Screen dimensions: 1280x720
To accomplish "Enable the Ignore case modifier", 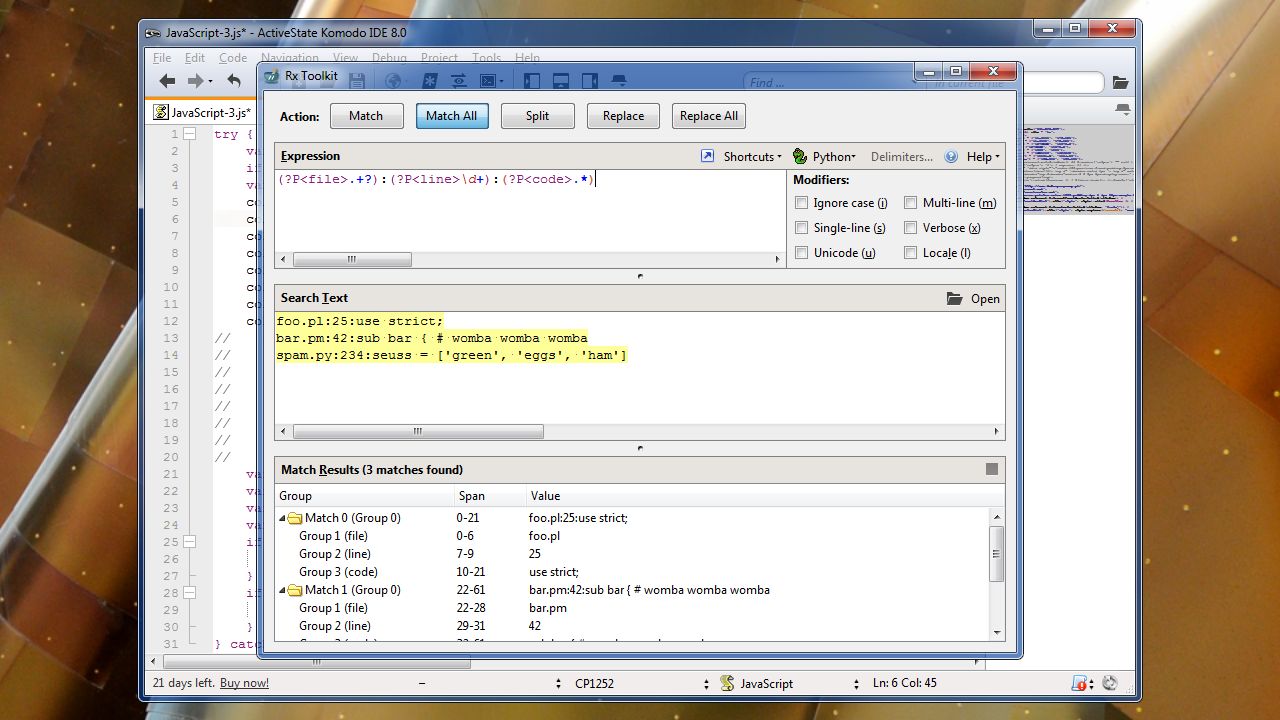I will (801, 202).
